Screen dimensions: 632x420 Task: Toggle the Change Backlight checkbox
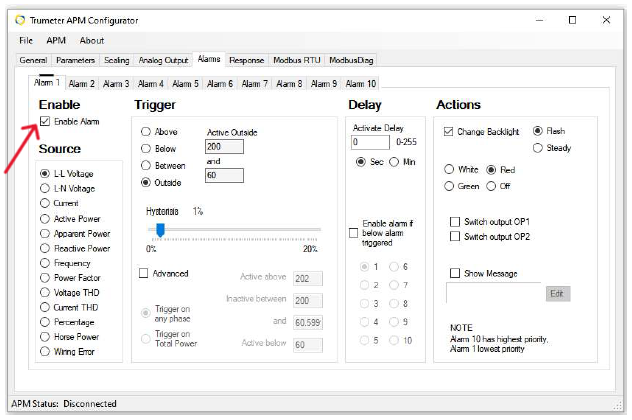coord(448,131)
